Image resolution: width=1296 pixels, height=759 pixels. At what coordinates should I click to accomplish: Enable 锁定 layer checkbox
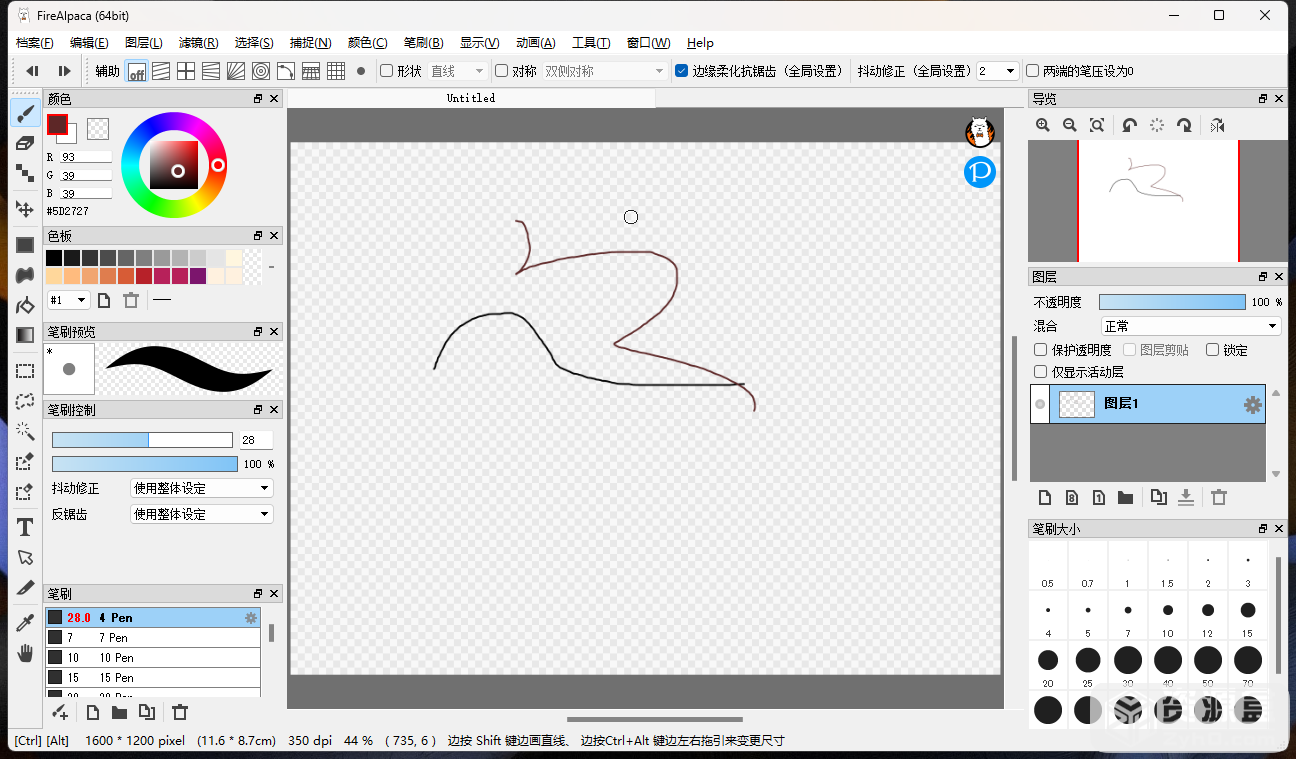pyautogui.click(x=1212, y=350)
